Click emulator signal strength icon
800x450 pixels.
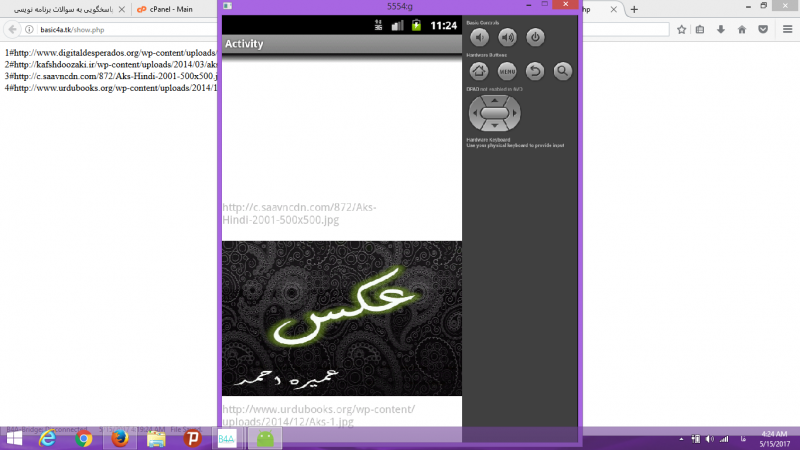tap(397, 25)
